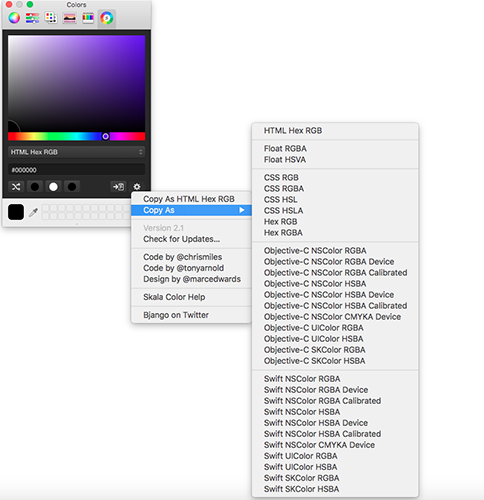The height and width of the screenshot is (500, 484).
Task: Select the first black preset circle
Action: (x=35, y=187)
